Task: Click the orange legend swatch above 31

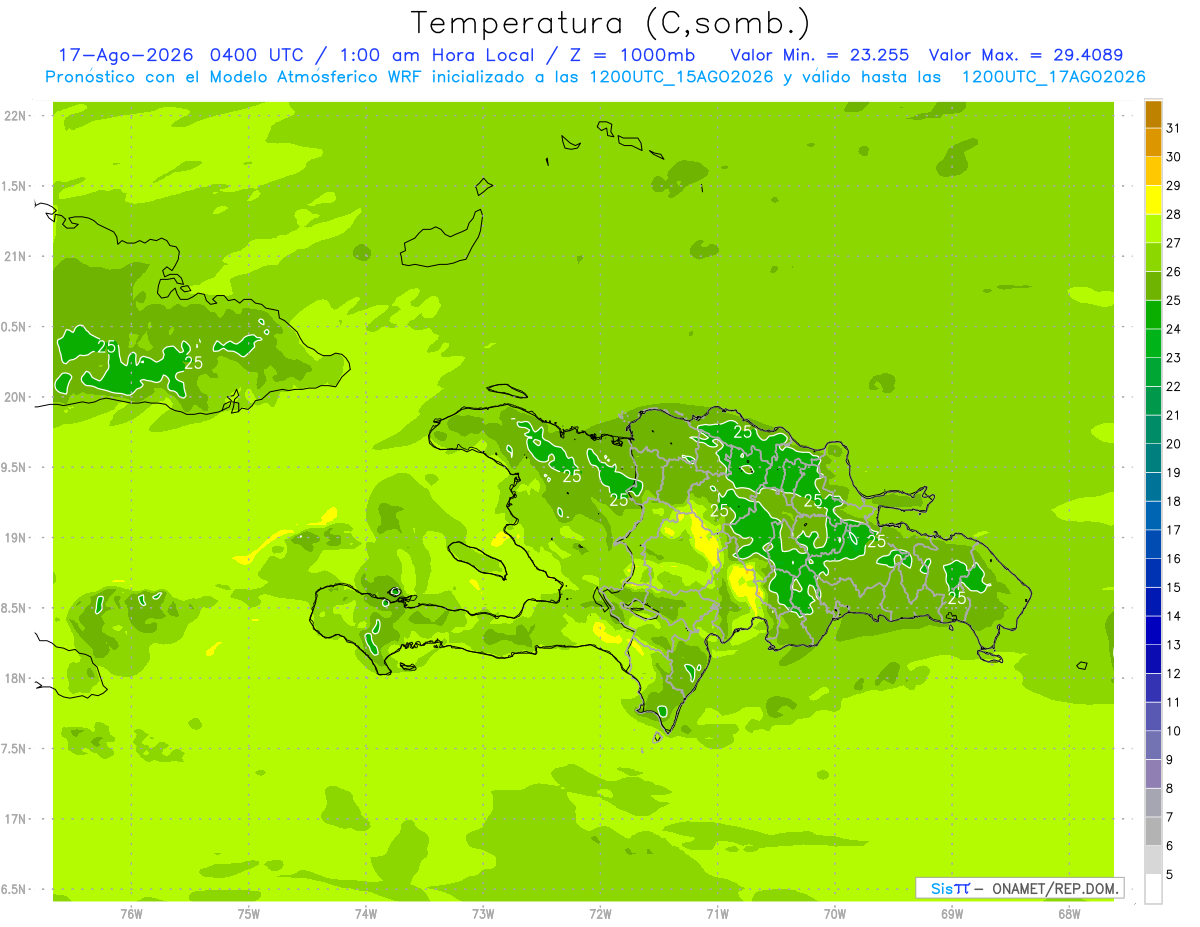Action: click(x=1153, y=114)
